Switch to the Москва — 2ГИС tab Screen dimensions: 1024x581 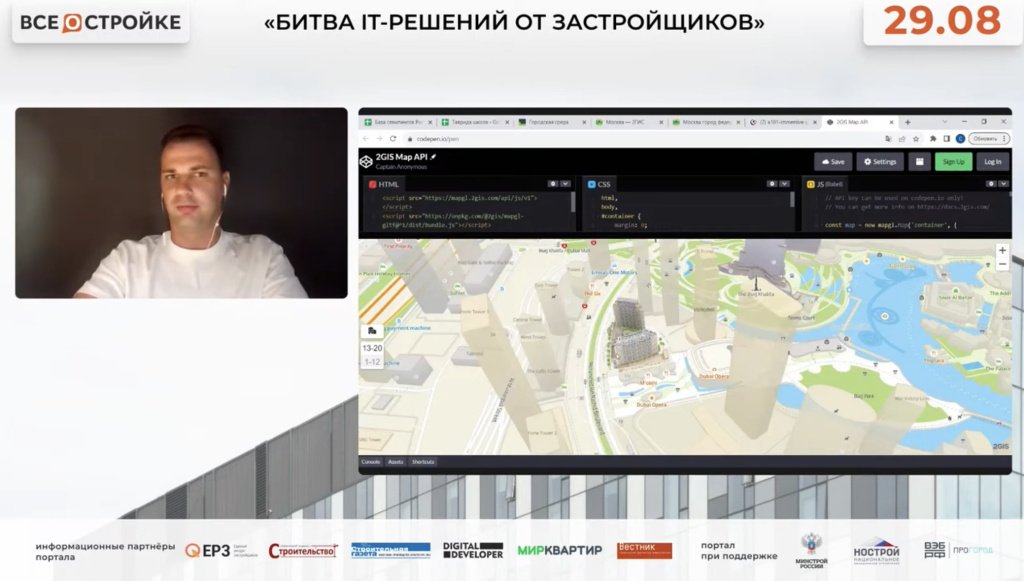(630, 122)
